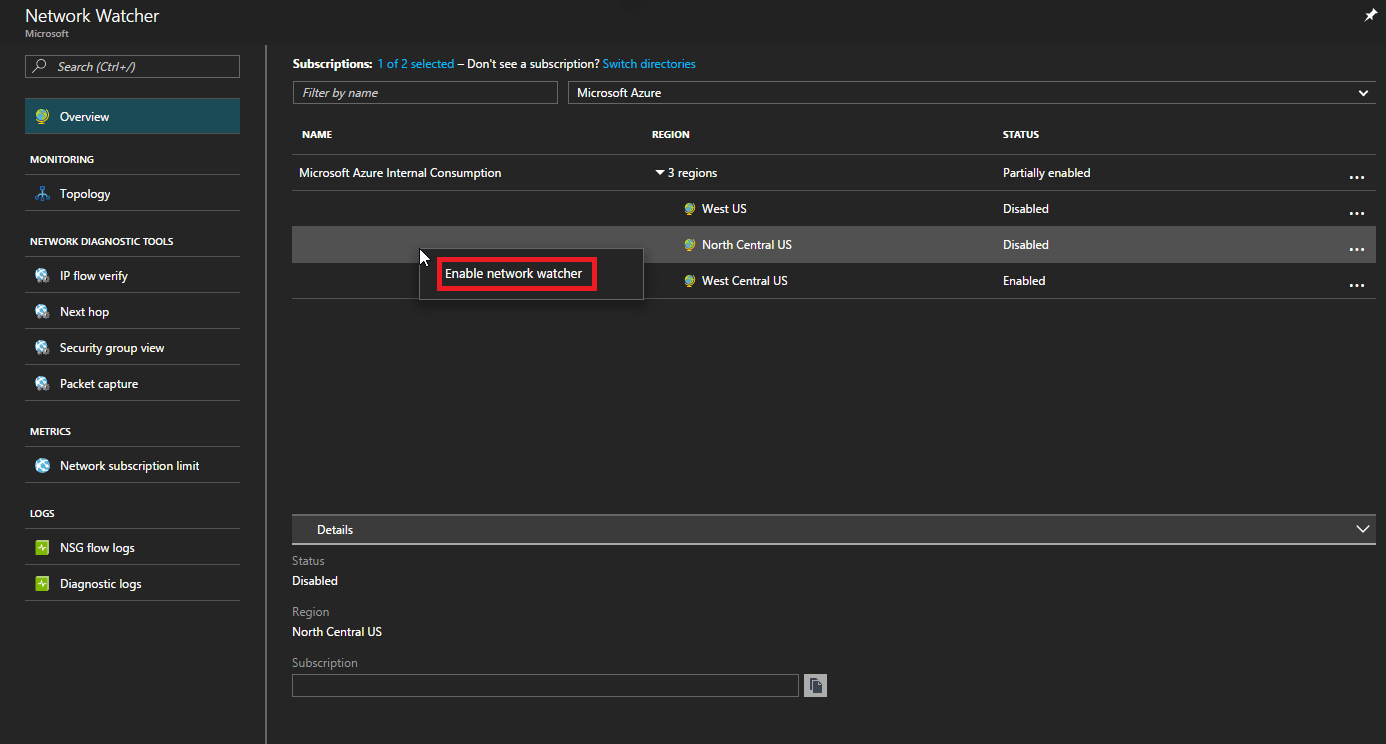Click the Switch directories link
The height and width of the screenshot is (744, 1386).
click(x=648, y=63)
